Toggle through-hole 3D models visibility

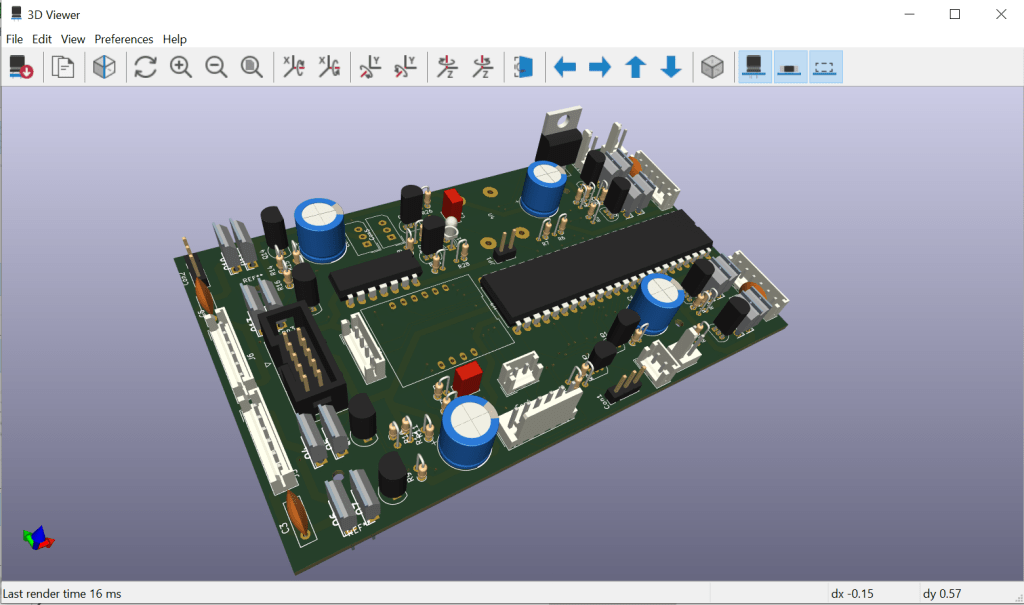[755, 67]
